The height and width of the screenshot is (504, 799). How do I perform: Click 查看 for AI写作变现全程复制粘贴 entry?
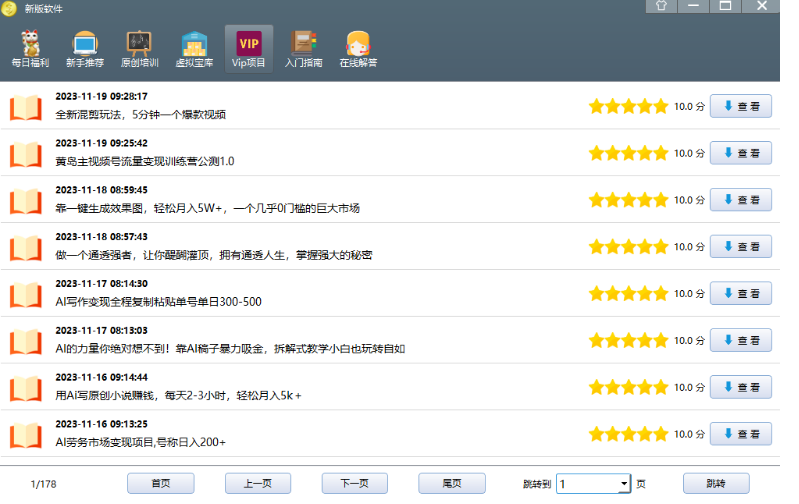click(x=740, y=293)
